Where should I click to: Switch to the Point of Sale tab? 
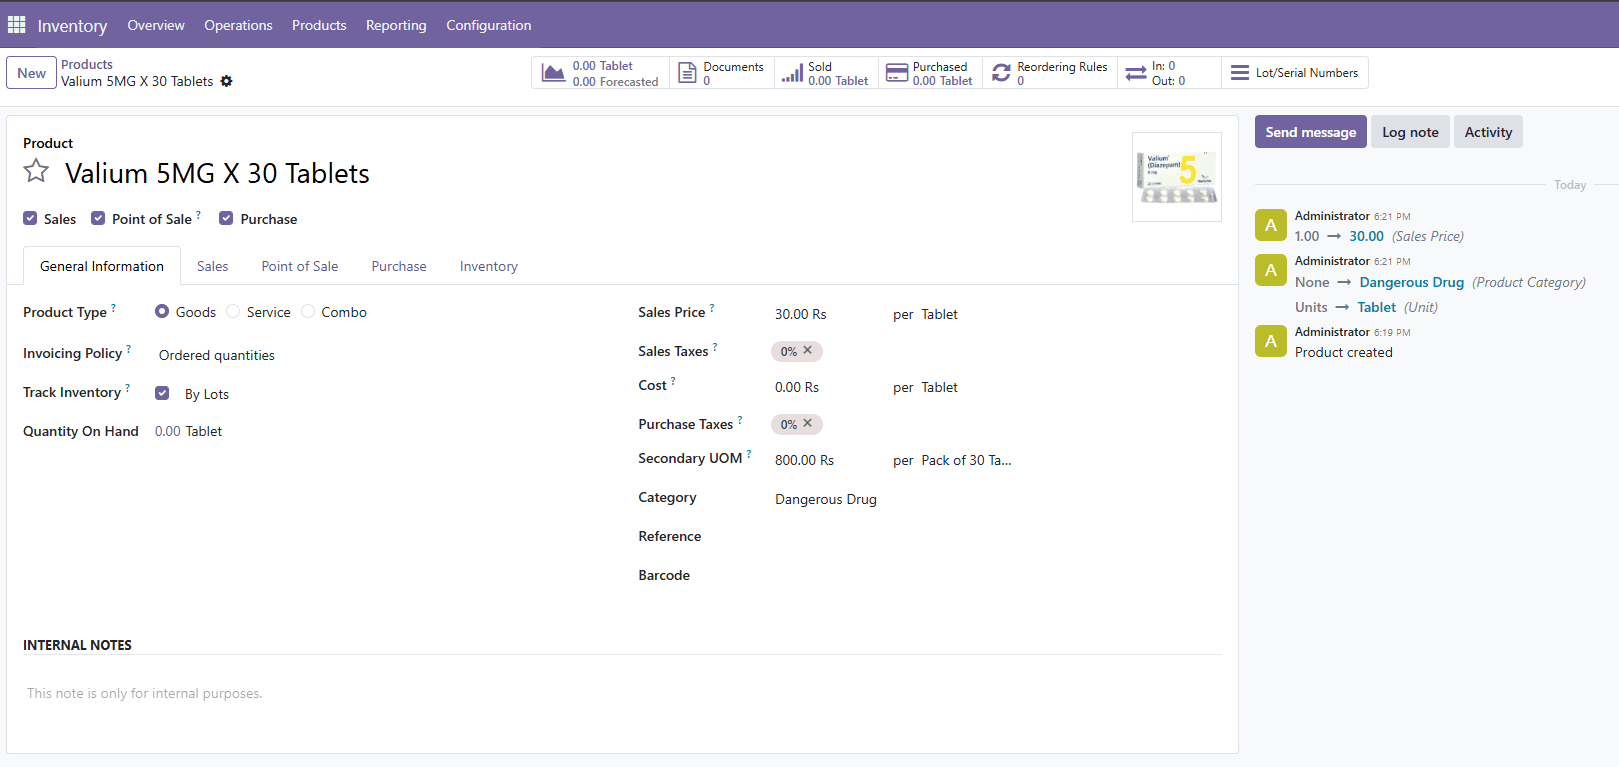click(x=300, y=266)
